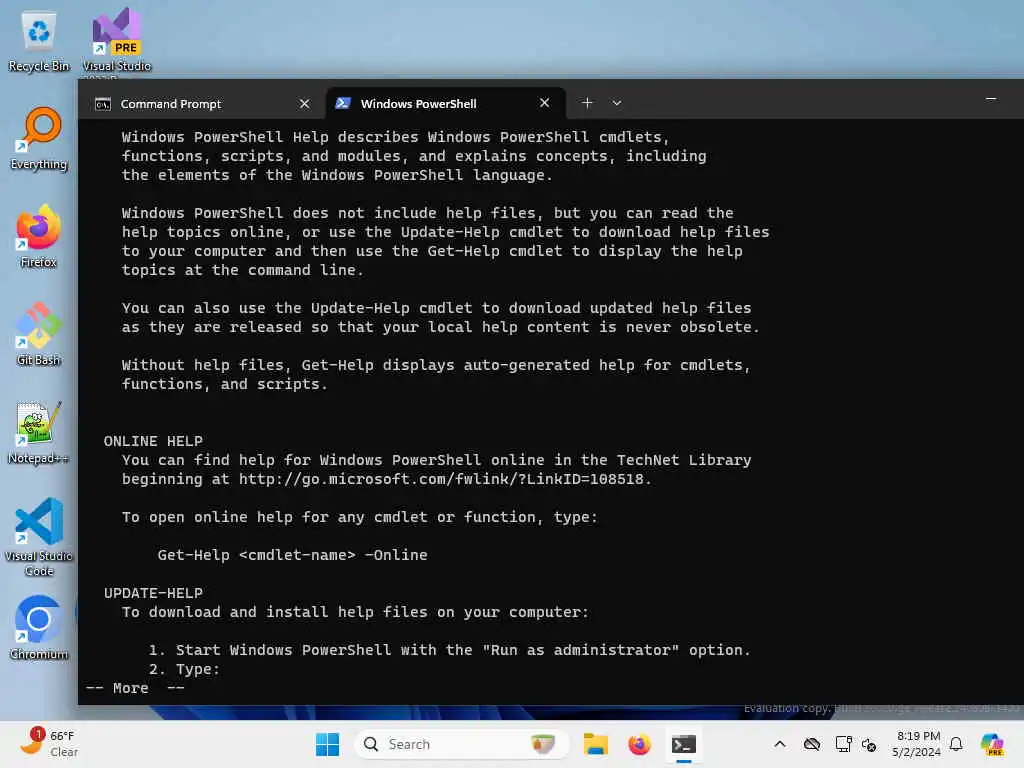The height and width of the screenshot is (768, 1024).
Task: Click the Terminal taskbar icon
Action: [x=684, y=744]
